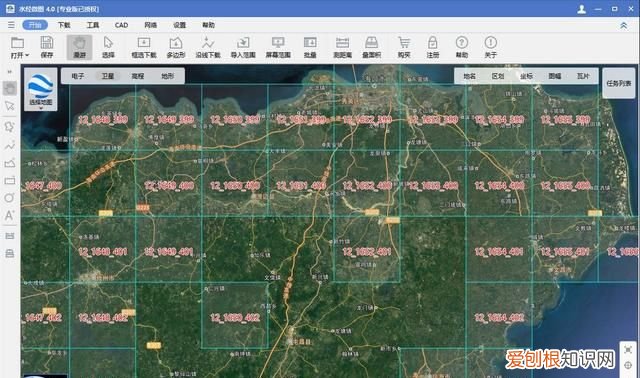Open the 选择地图 map selector dropdown

coord(41,90)
